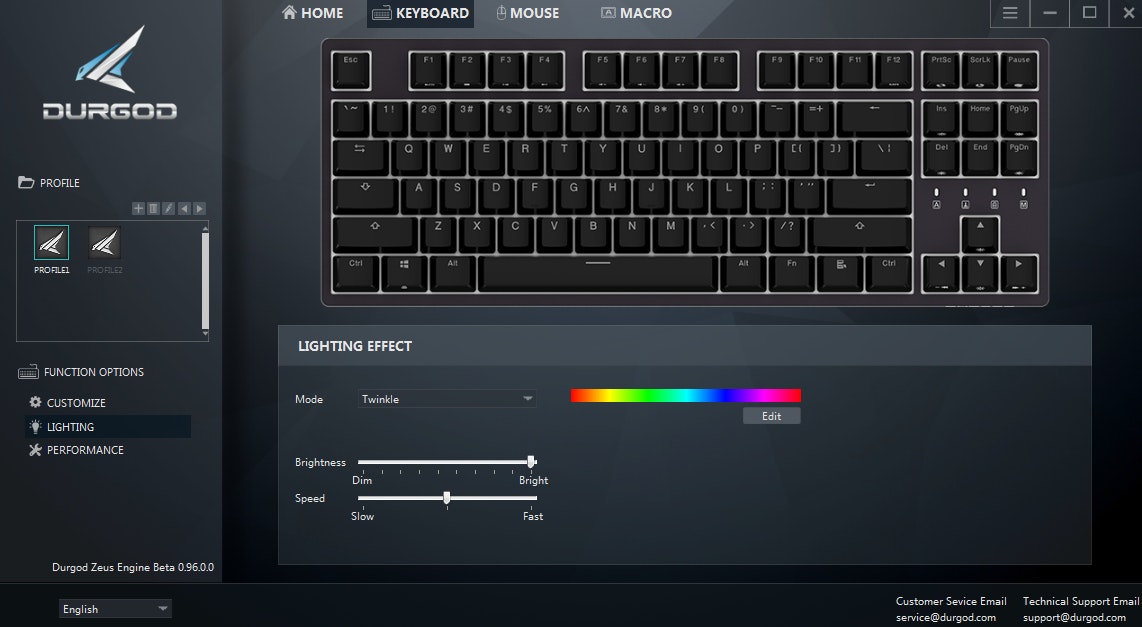Image resolution: width=1142 pixels, height=627 pixels.
Task: Switch to the MACRO tab
Action: pyautogui.click(x=637, y=13)
